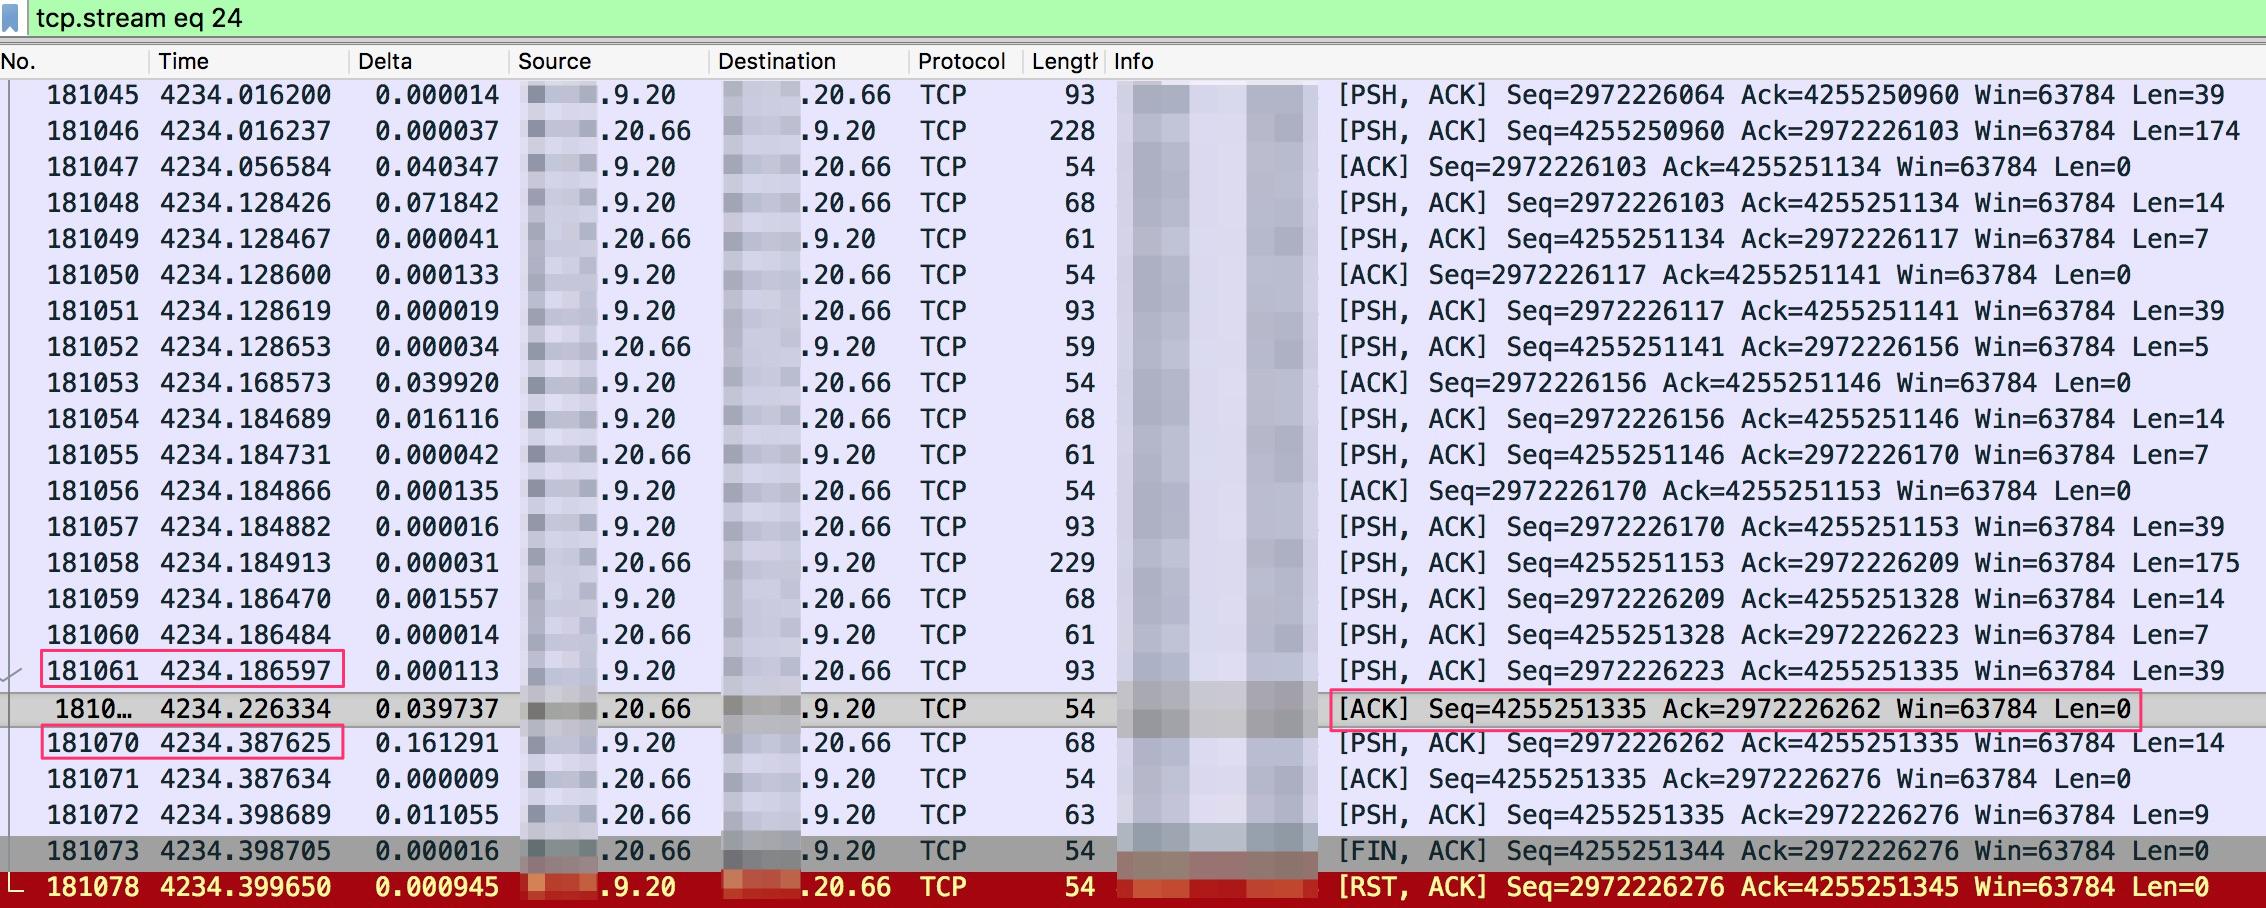Click delta value 0.001557
Screen dimensions: 2266x908
(x=437, y=599)
